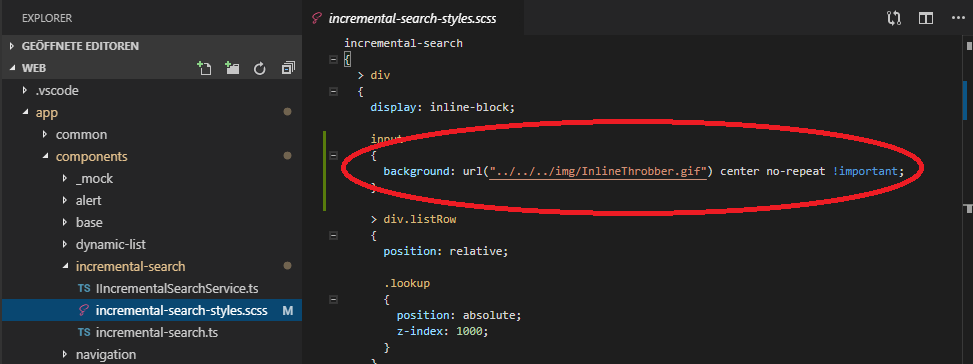Screen dimensions: 973x364
Task: Click the Sass icon beside incremental-search-styles.scss in tree
Action: pos(84,311)
